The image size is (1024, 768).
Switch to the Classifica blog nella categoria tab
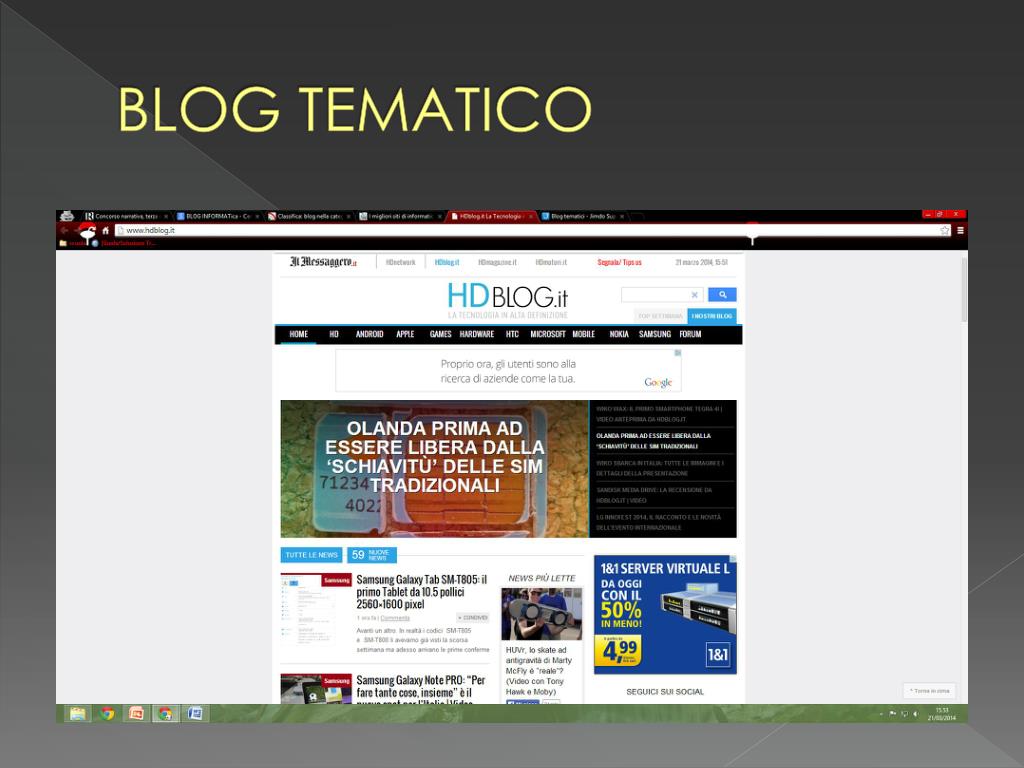click(x=310, y=216)
